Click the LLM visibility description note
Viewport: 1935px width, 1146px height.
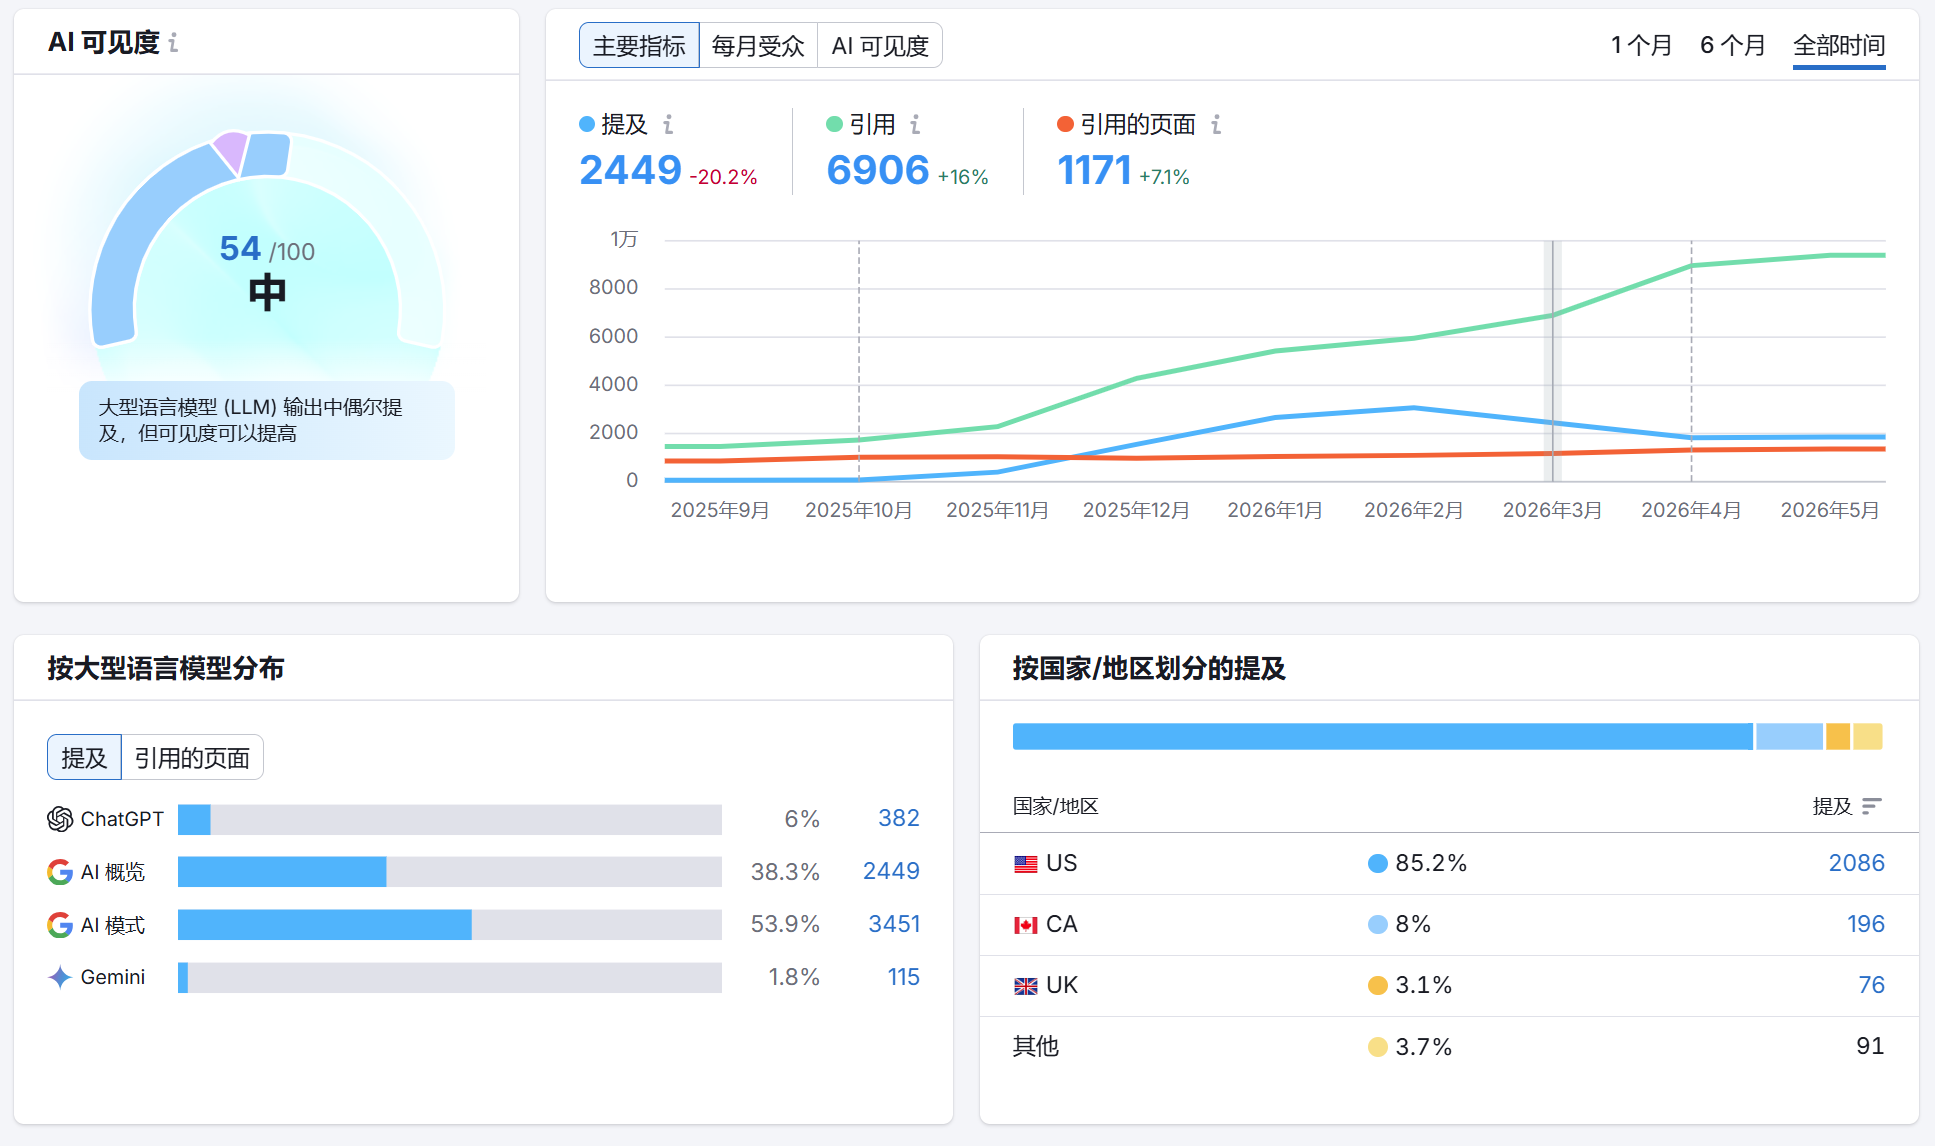click(267, 420)
